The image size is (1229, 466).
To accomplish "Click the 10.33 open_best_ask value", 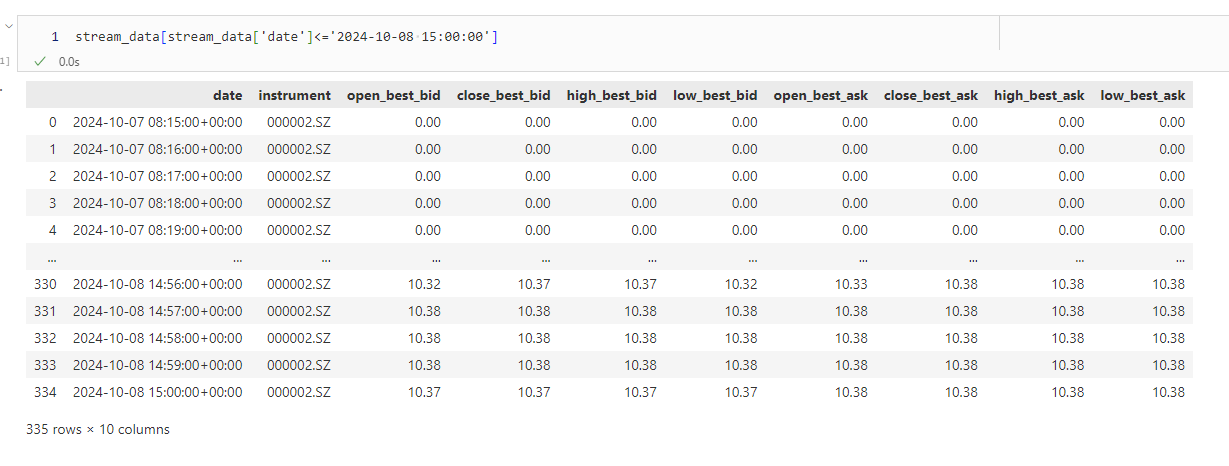I will (x=851, y=284).
